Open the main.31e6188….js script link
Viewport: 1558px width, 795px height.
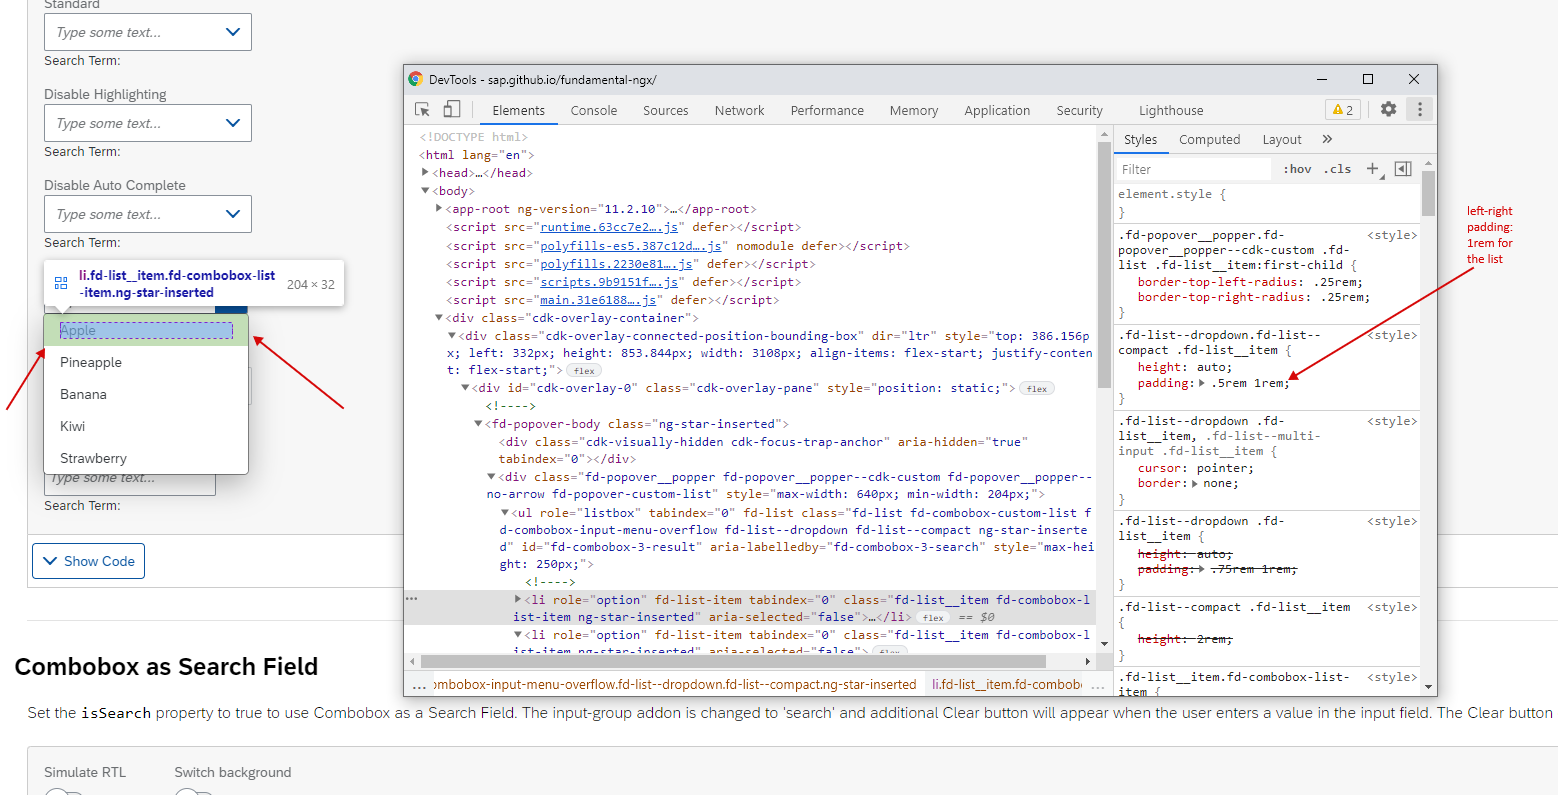[x=598, y=300]
